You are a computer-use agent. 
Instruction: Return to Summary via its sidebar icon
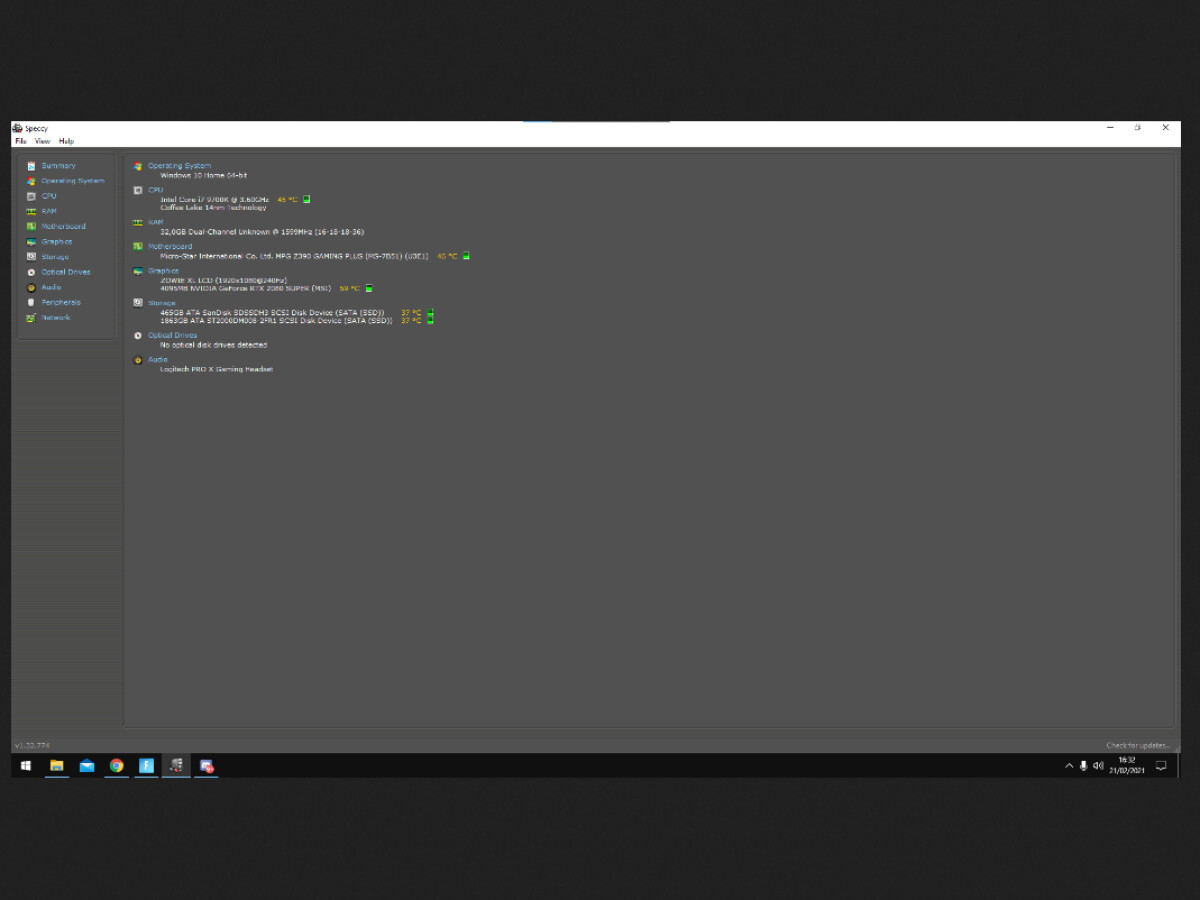pyautogui.click(x=31, y=166)
